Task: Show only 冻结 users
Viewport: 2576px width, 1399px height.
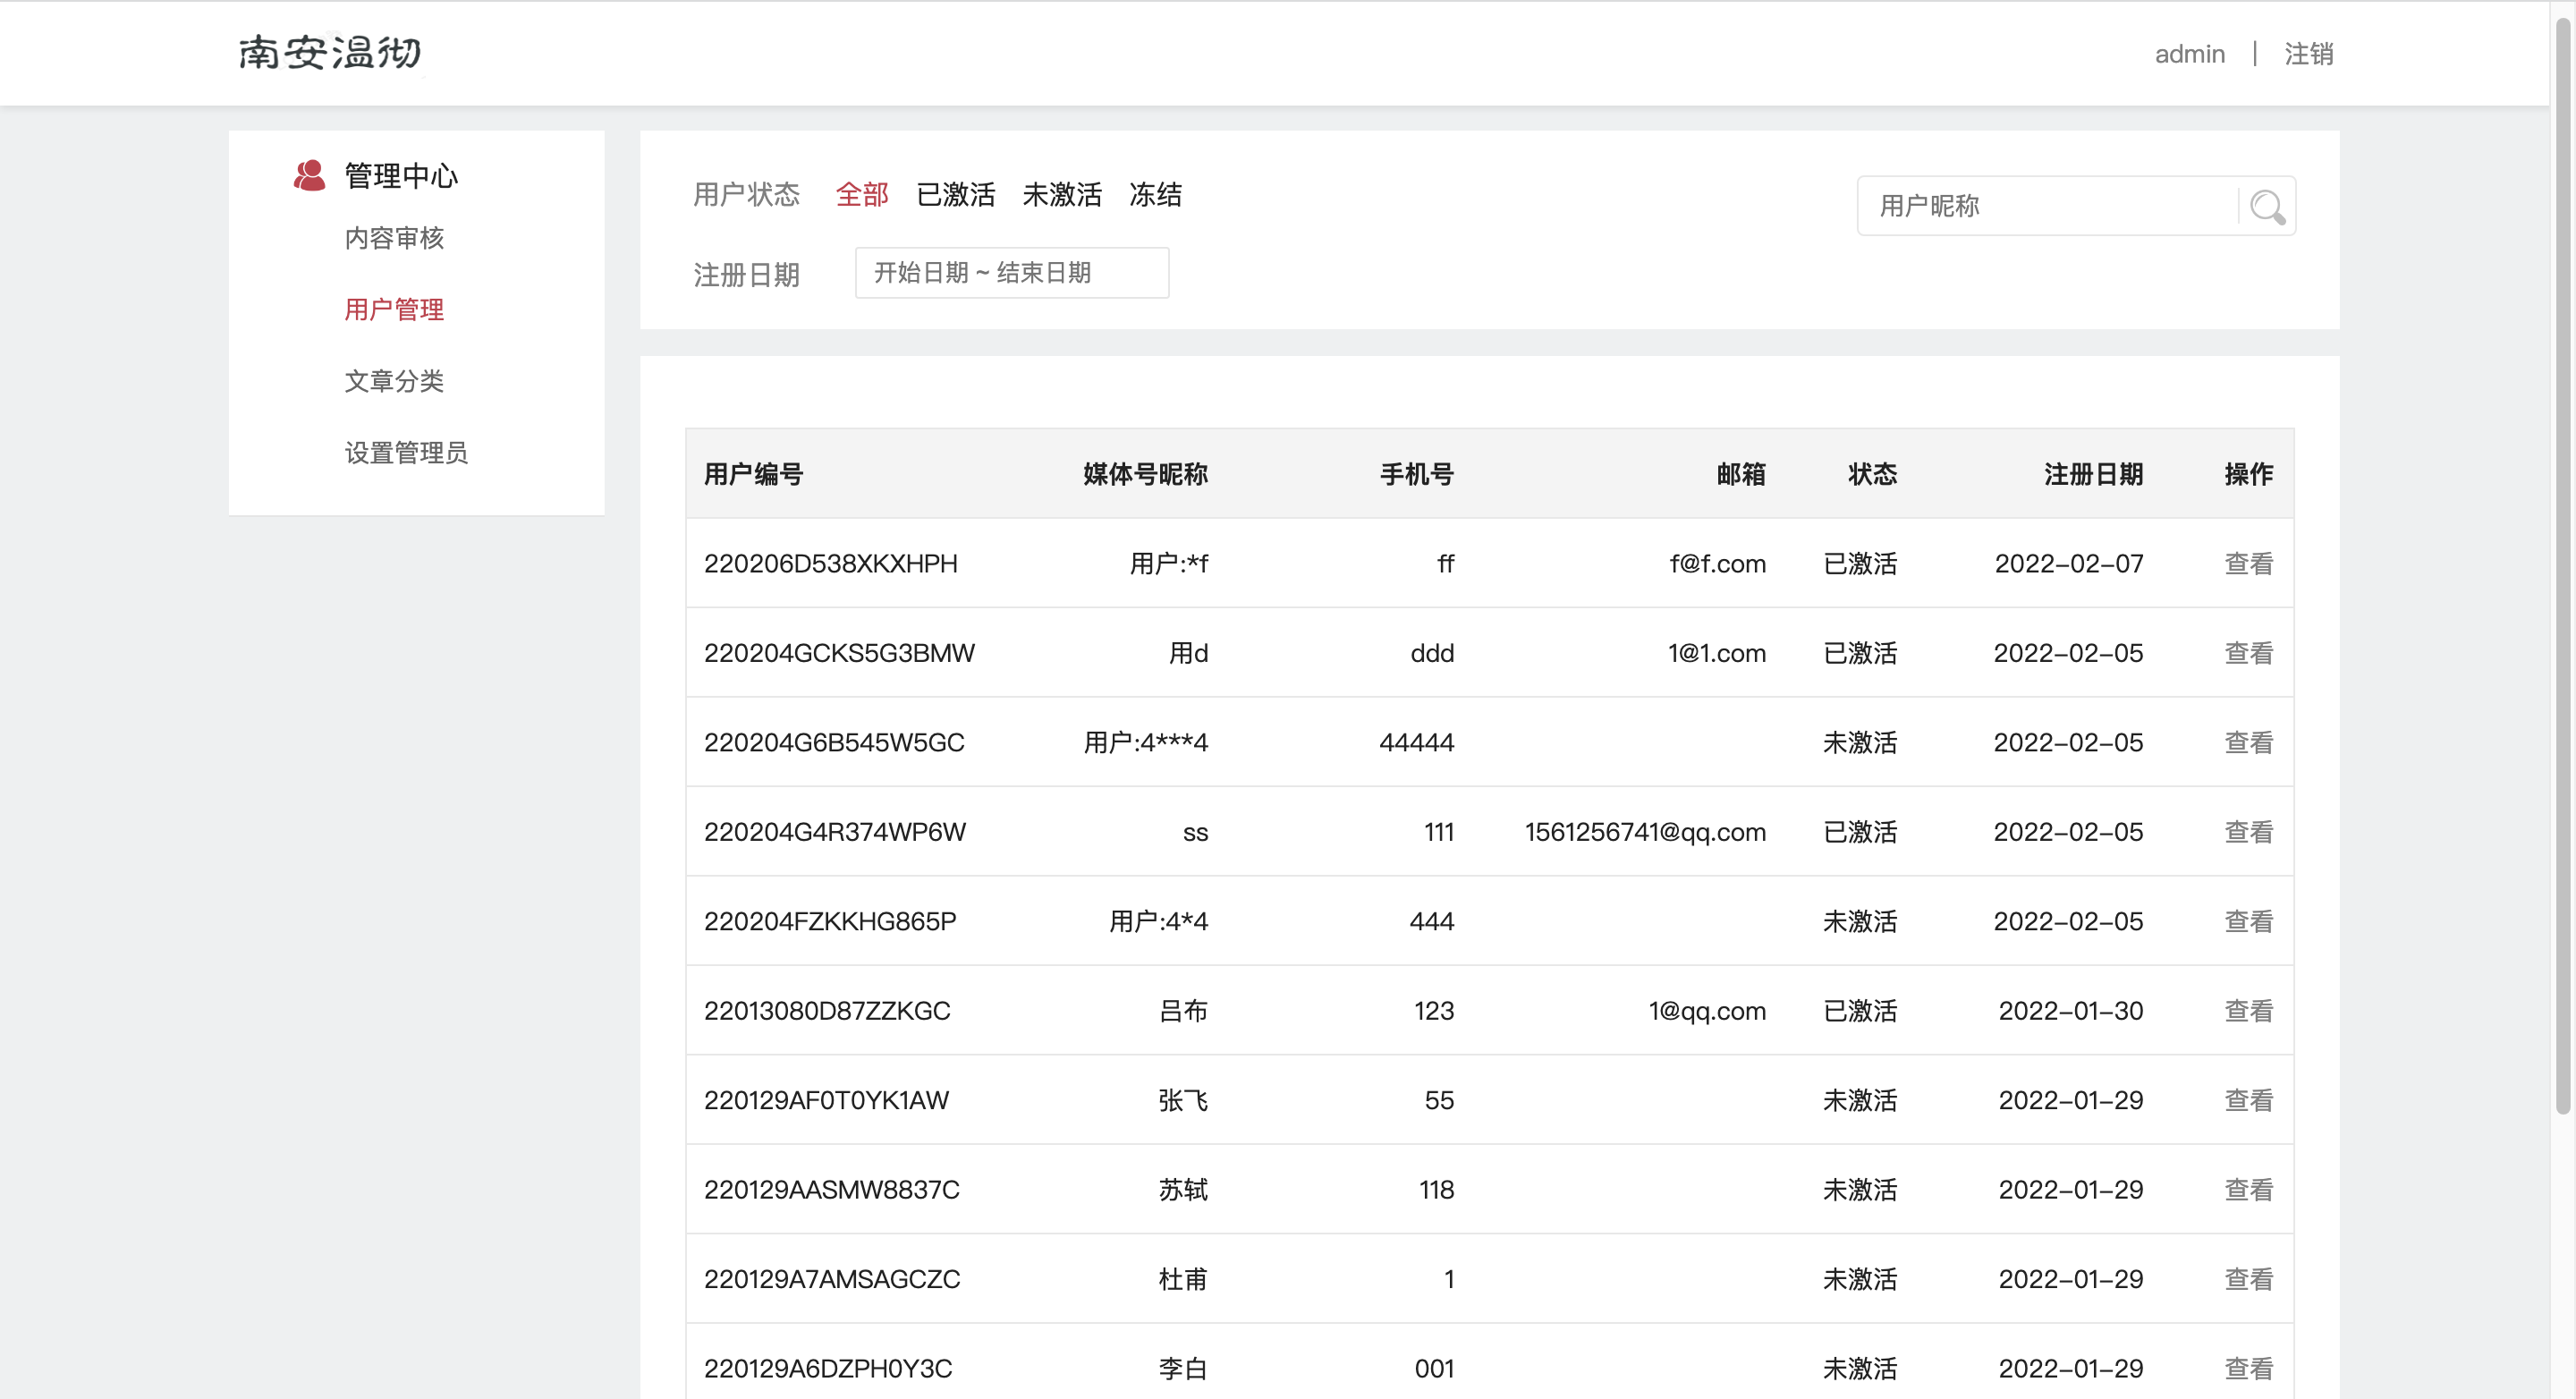Action: [x=1155, y=194]
